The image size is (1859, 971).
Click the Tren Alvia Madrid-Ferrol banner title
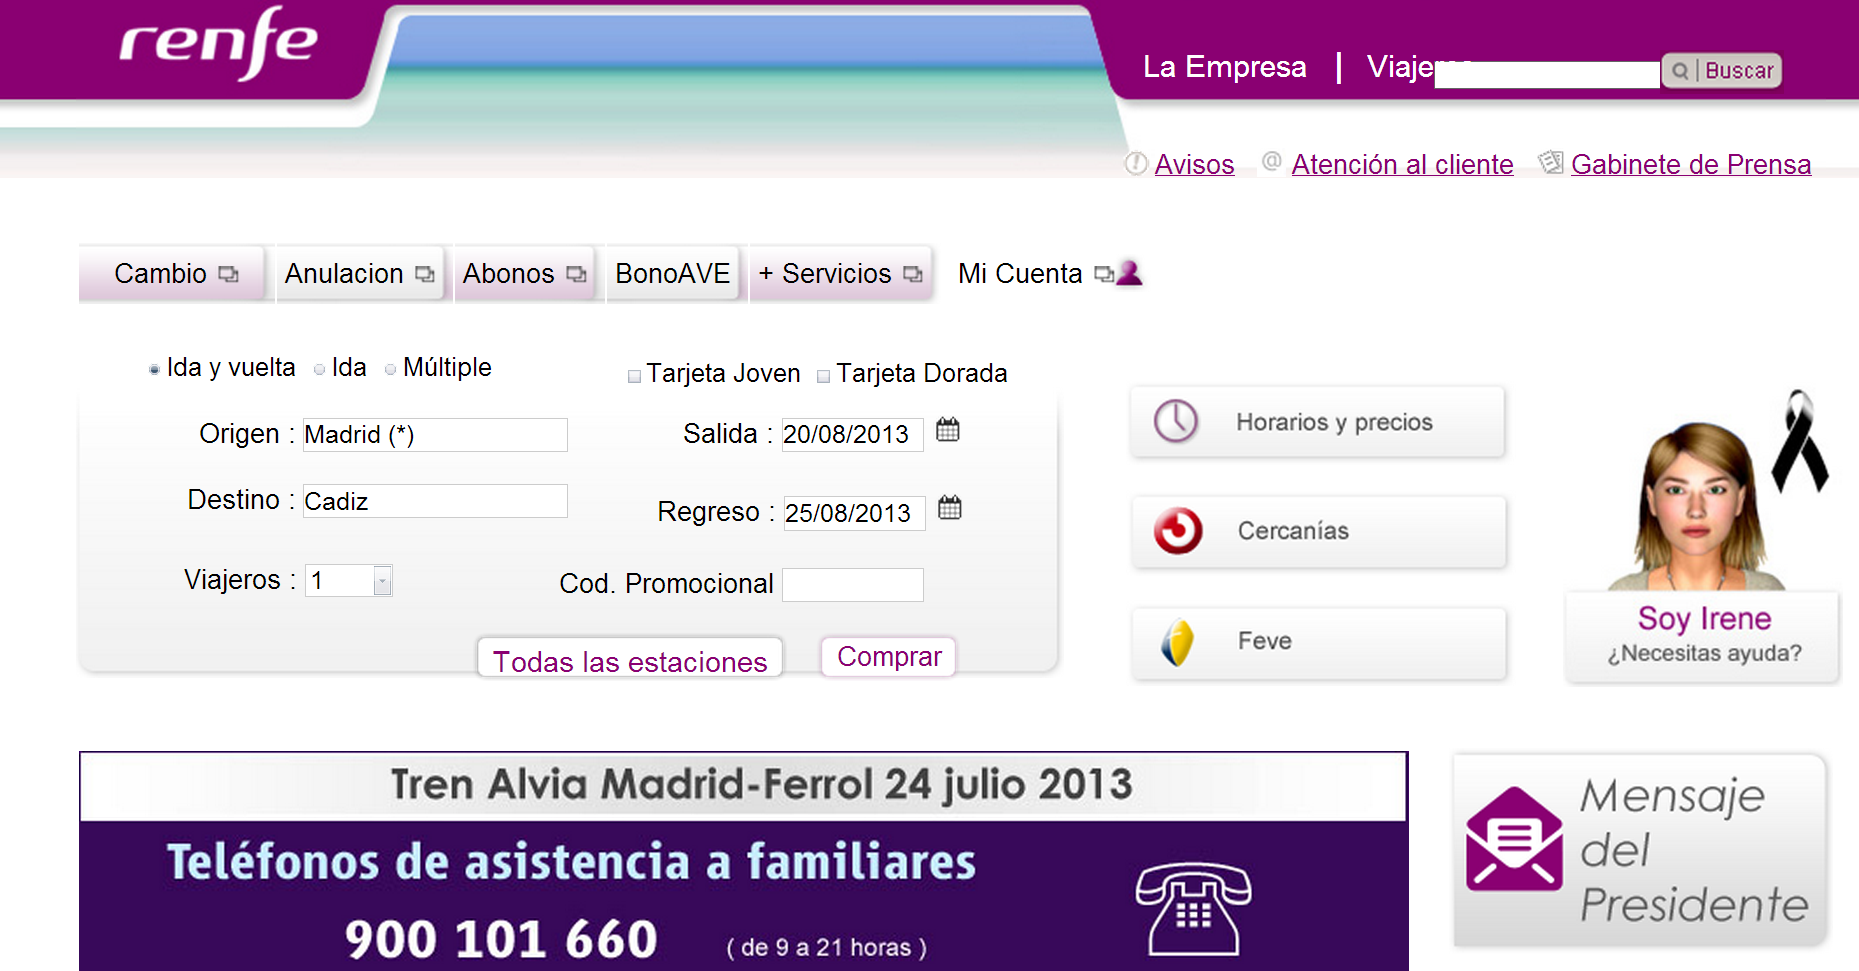(x=762, y=785)
